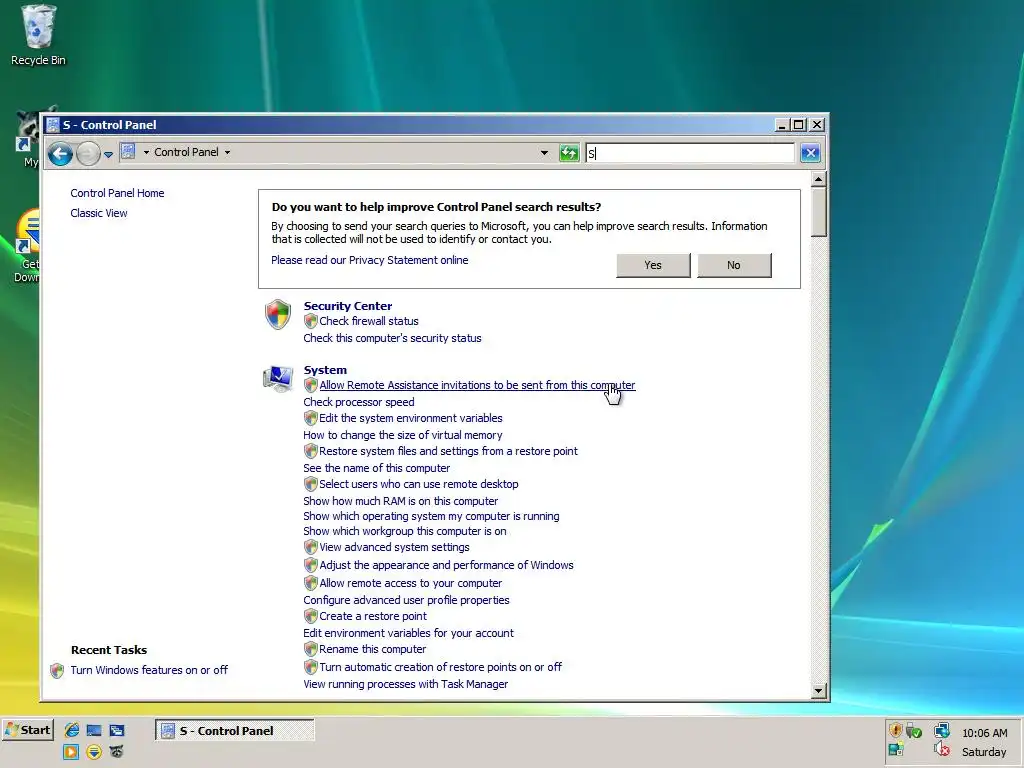This screenshot has width=1024, height=768.
Task: Clear the search with the X button
Action: click(810, 153)
